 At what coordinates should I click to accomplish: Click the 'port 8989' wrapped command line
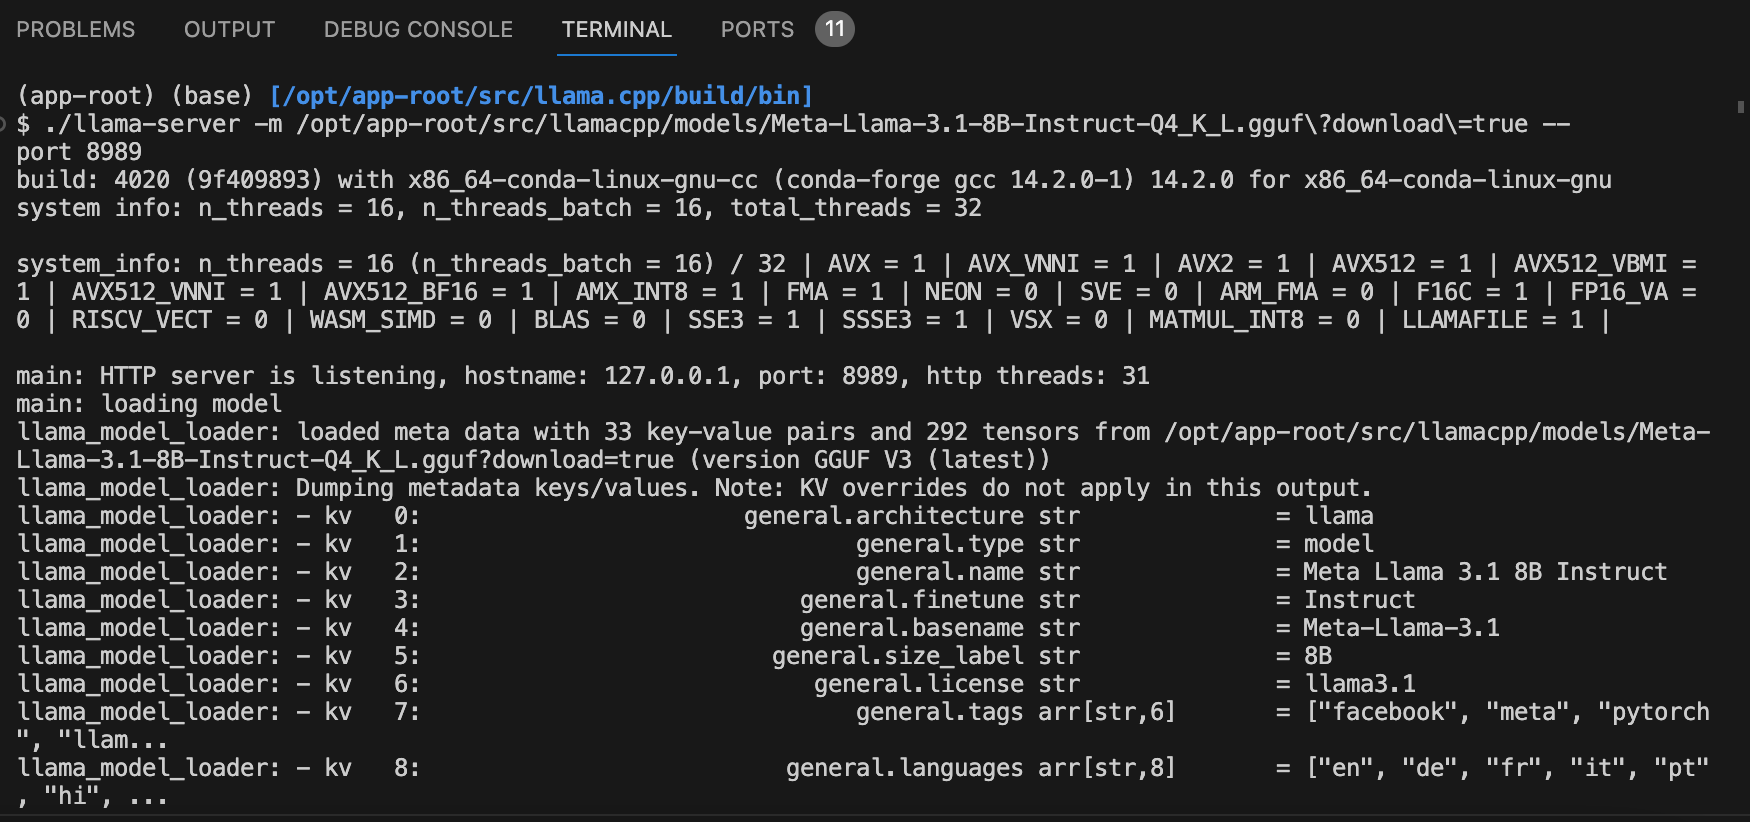(79, 152)
